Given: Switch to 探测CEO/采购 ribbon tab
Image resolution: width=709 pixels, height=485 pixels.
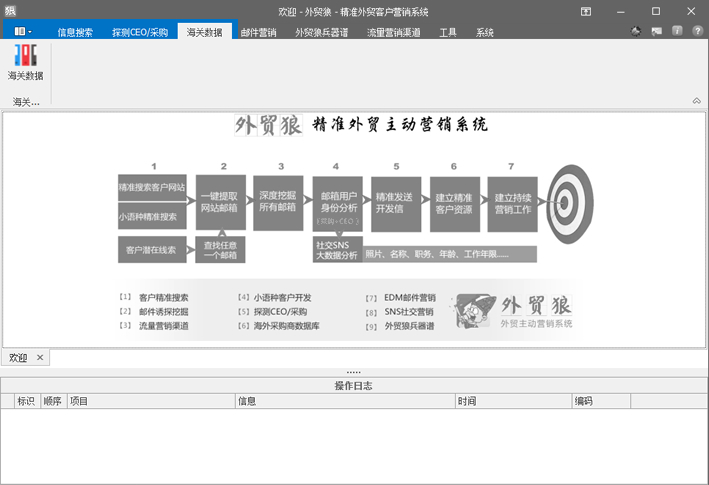Looking at the screenshot, I should [140, 32].
